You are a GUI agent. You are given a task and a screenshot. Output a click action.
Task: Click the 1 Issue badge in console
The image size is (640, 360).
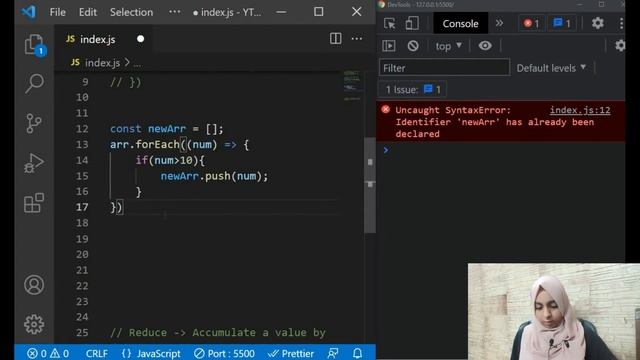click(413, 89)
